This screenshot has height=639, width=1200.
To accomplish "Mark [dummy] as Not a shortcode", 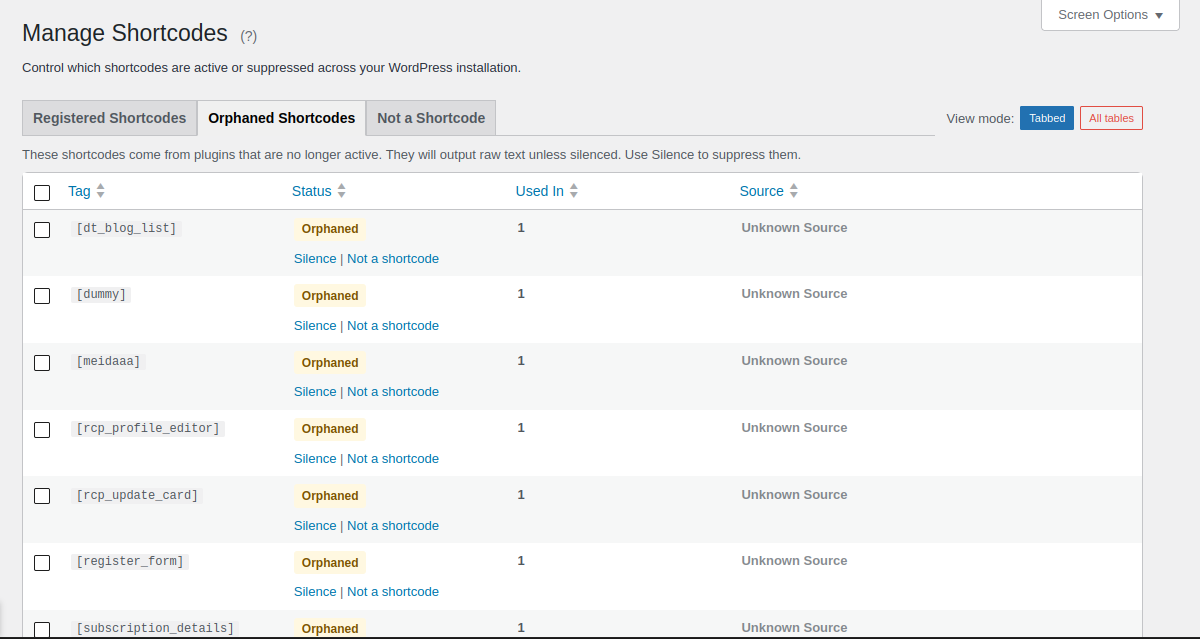I will click(393, 325).
